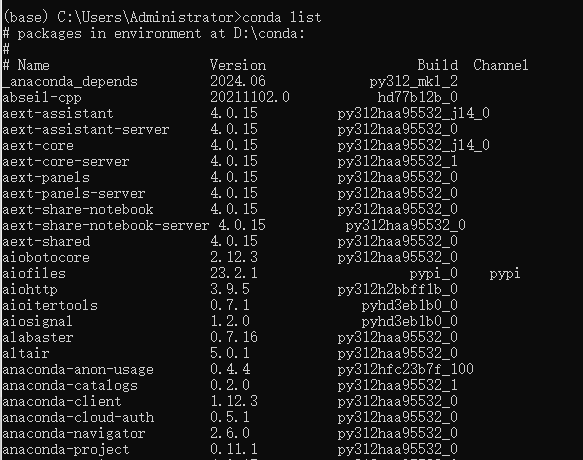Click version "3.9.5" of aiohttp
Image resolution: width=583 pixels, height=460 pixels.
tap(230, 289)
